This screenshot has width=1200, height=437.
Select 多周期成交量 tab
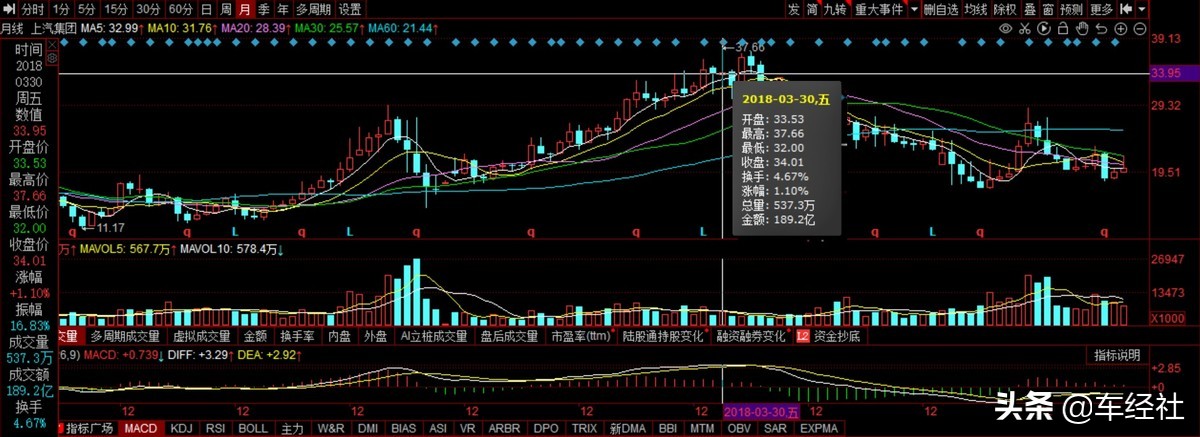click(x=124, y=337)
